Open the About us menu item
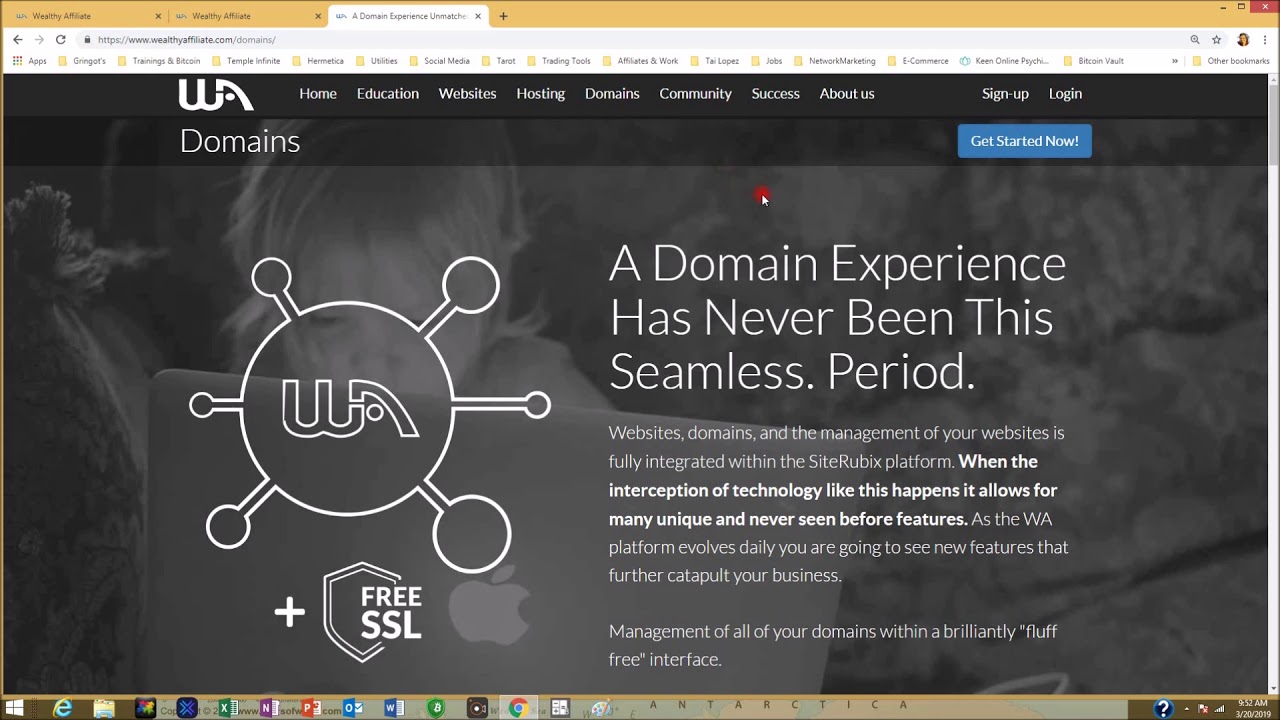The height and width of the screenshot is (720, 1280). coord(847,94)
